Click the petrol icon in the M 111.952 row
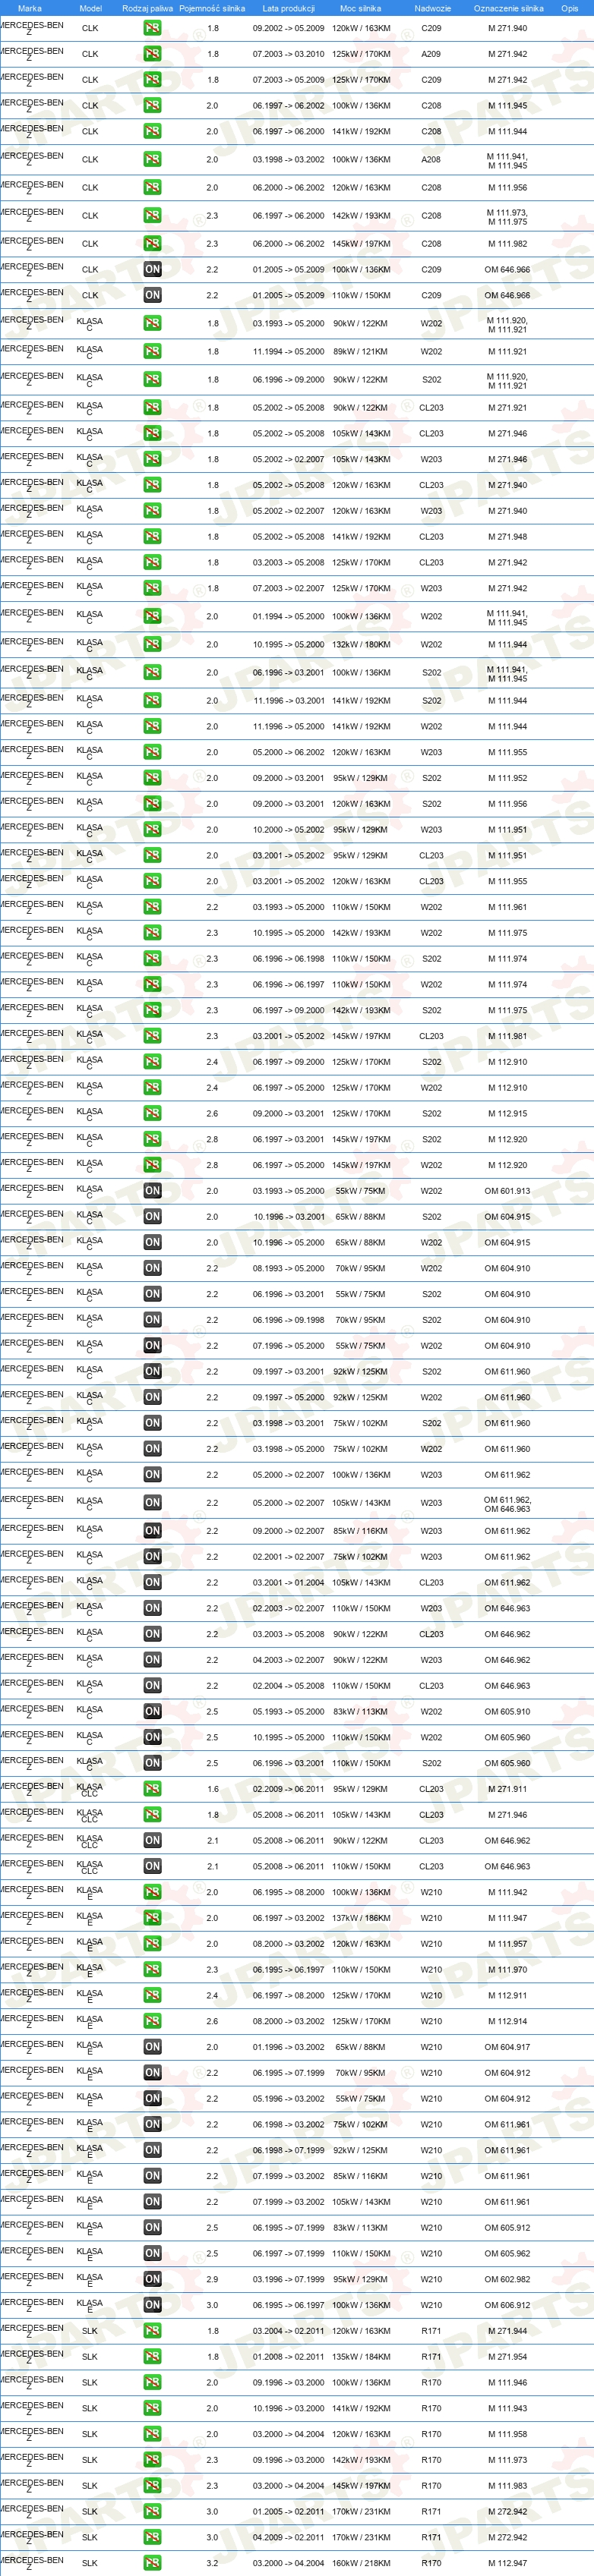 pyautogui.click(x=152, y=778)
